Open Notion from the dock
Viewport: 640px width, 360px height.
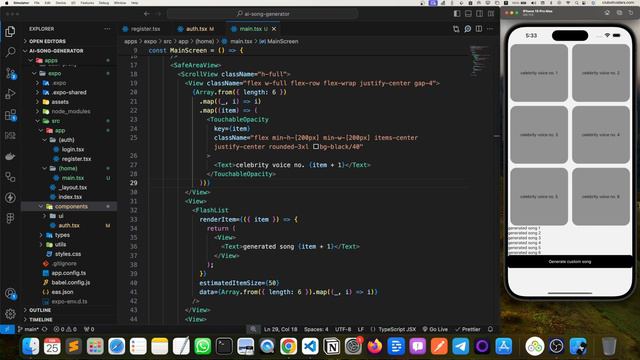[x=331, y=346]
